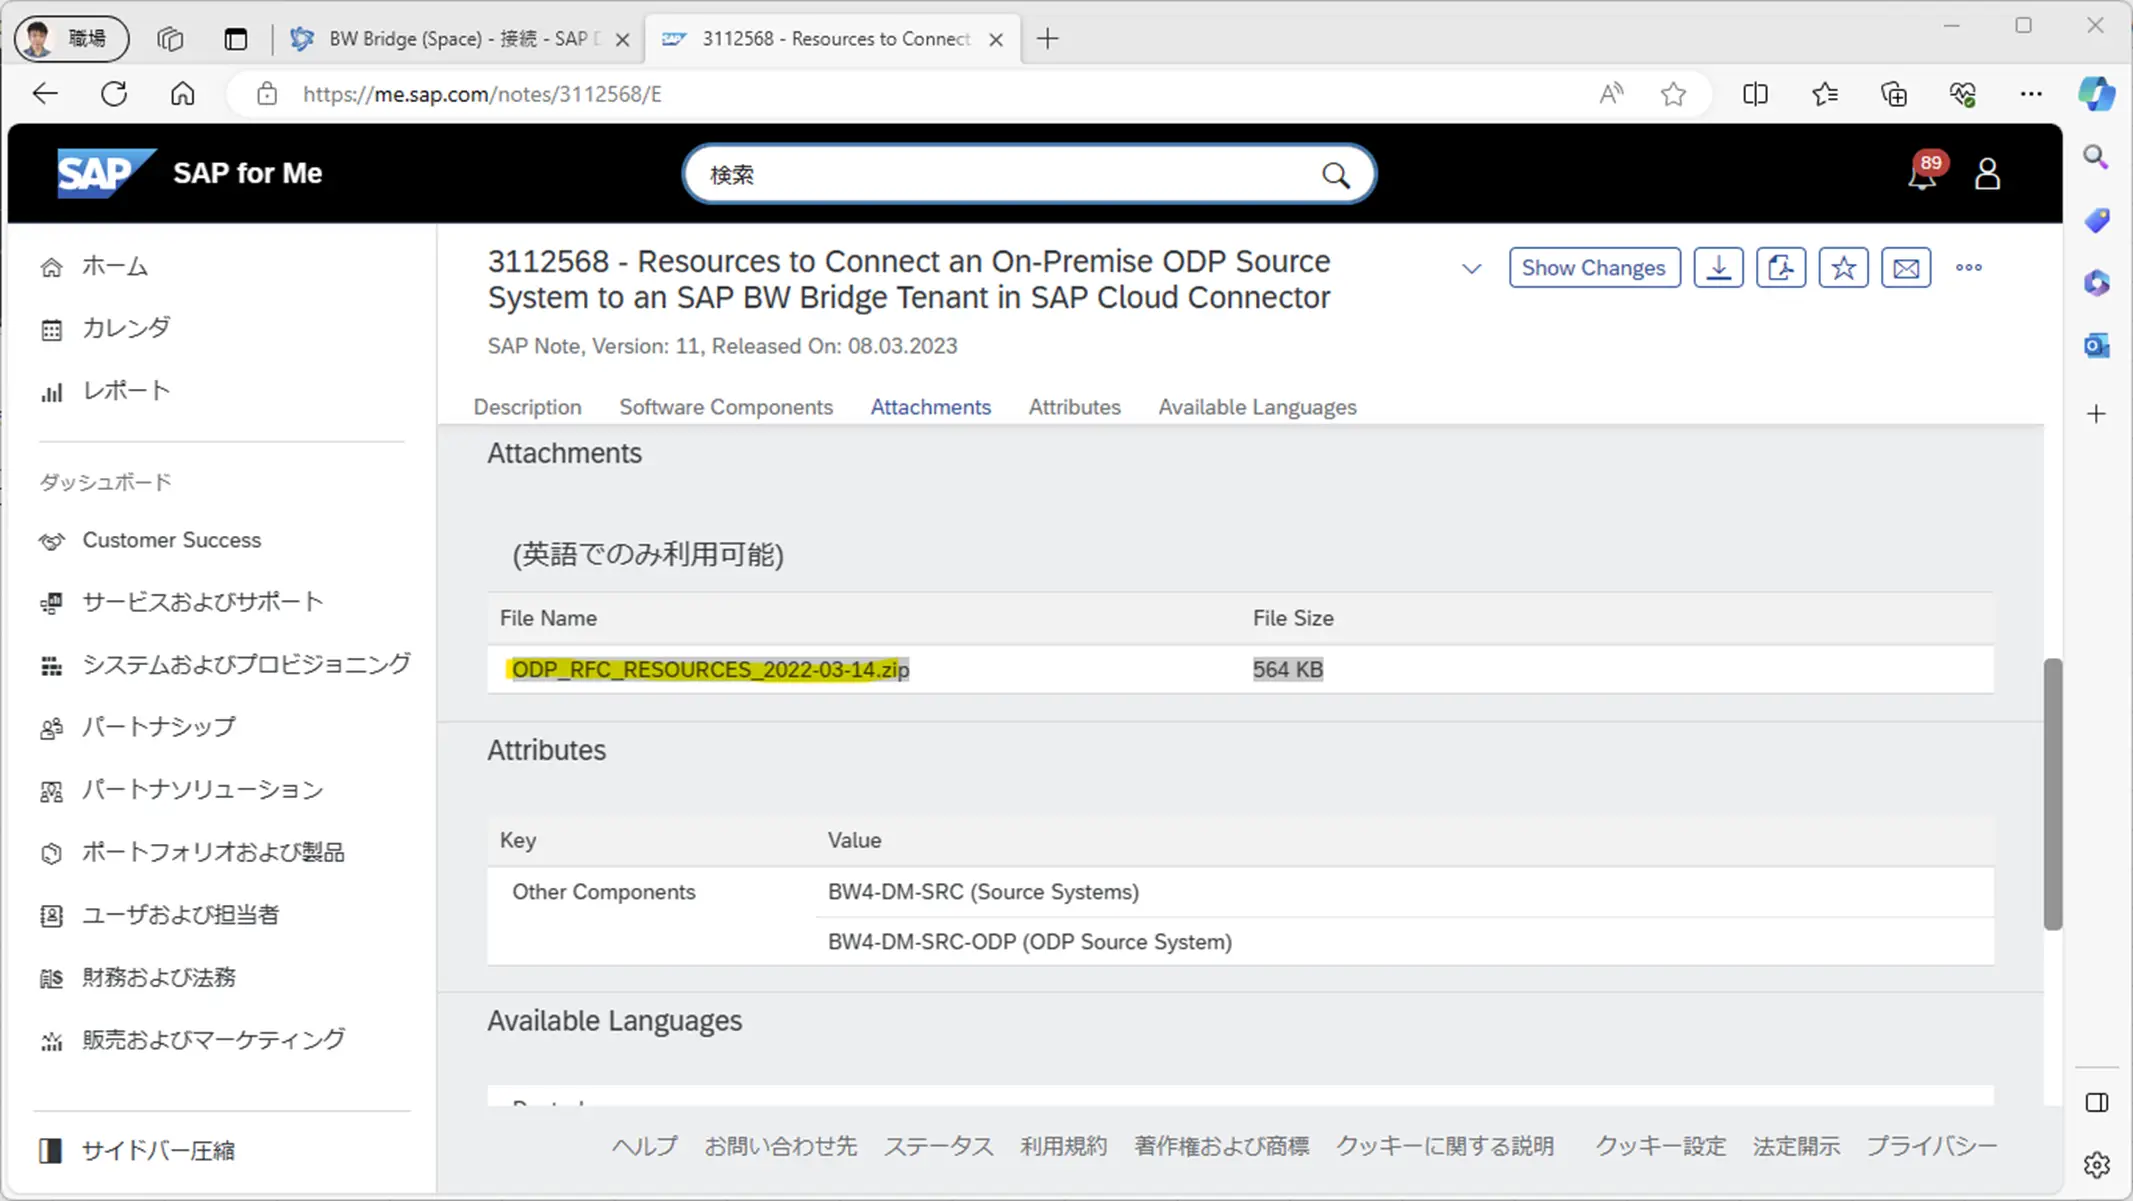Download ODP_RFC_RESOURCES_2022-03-14.zip attachment

tap(710, 669)
